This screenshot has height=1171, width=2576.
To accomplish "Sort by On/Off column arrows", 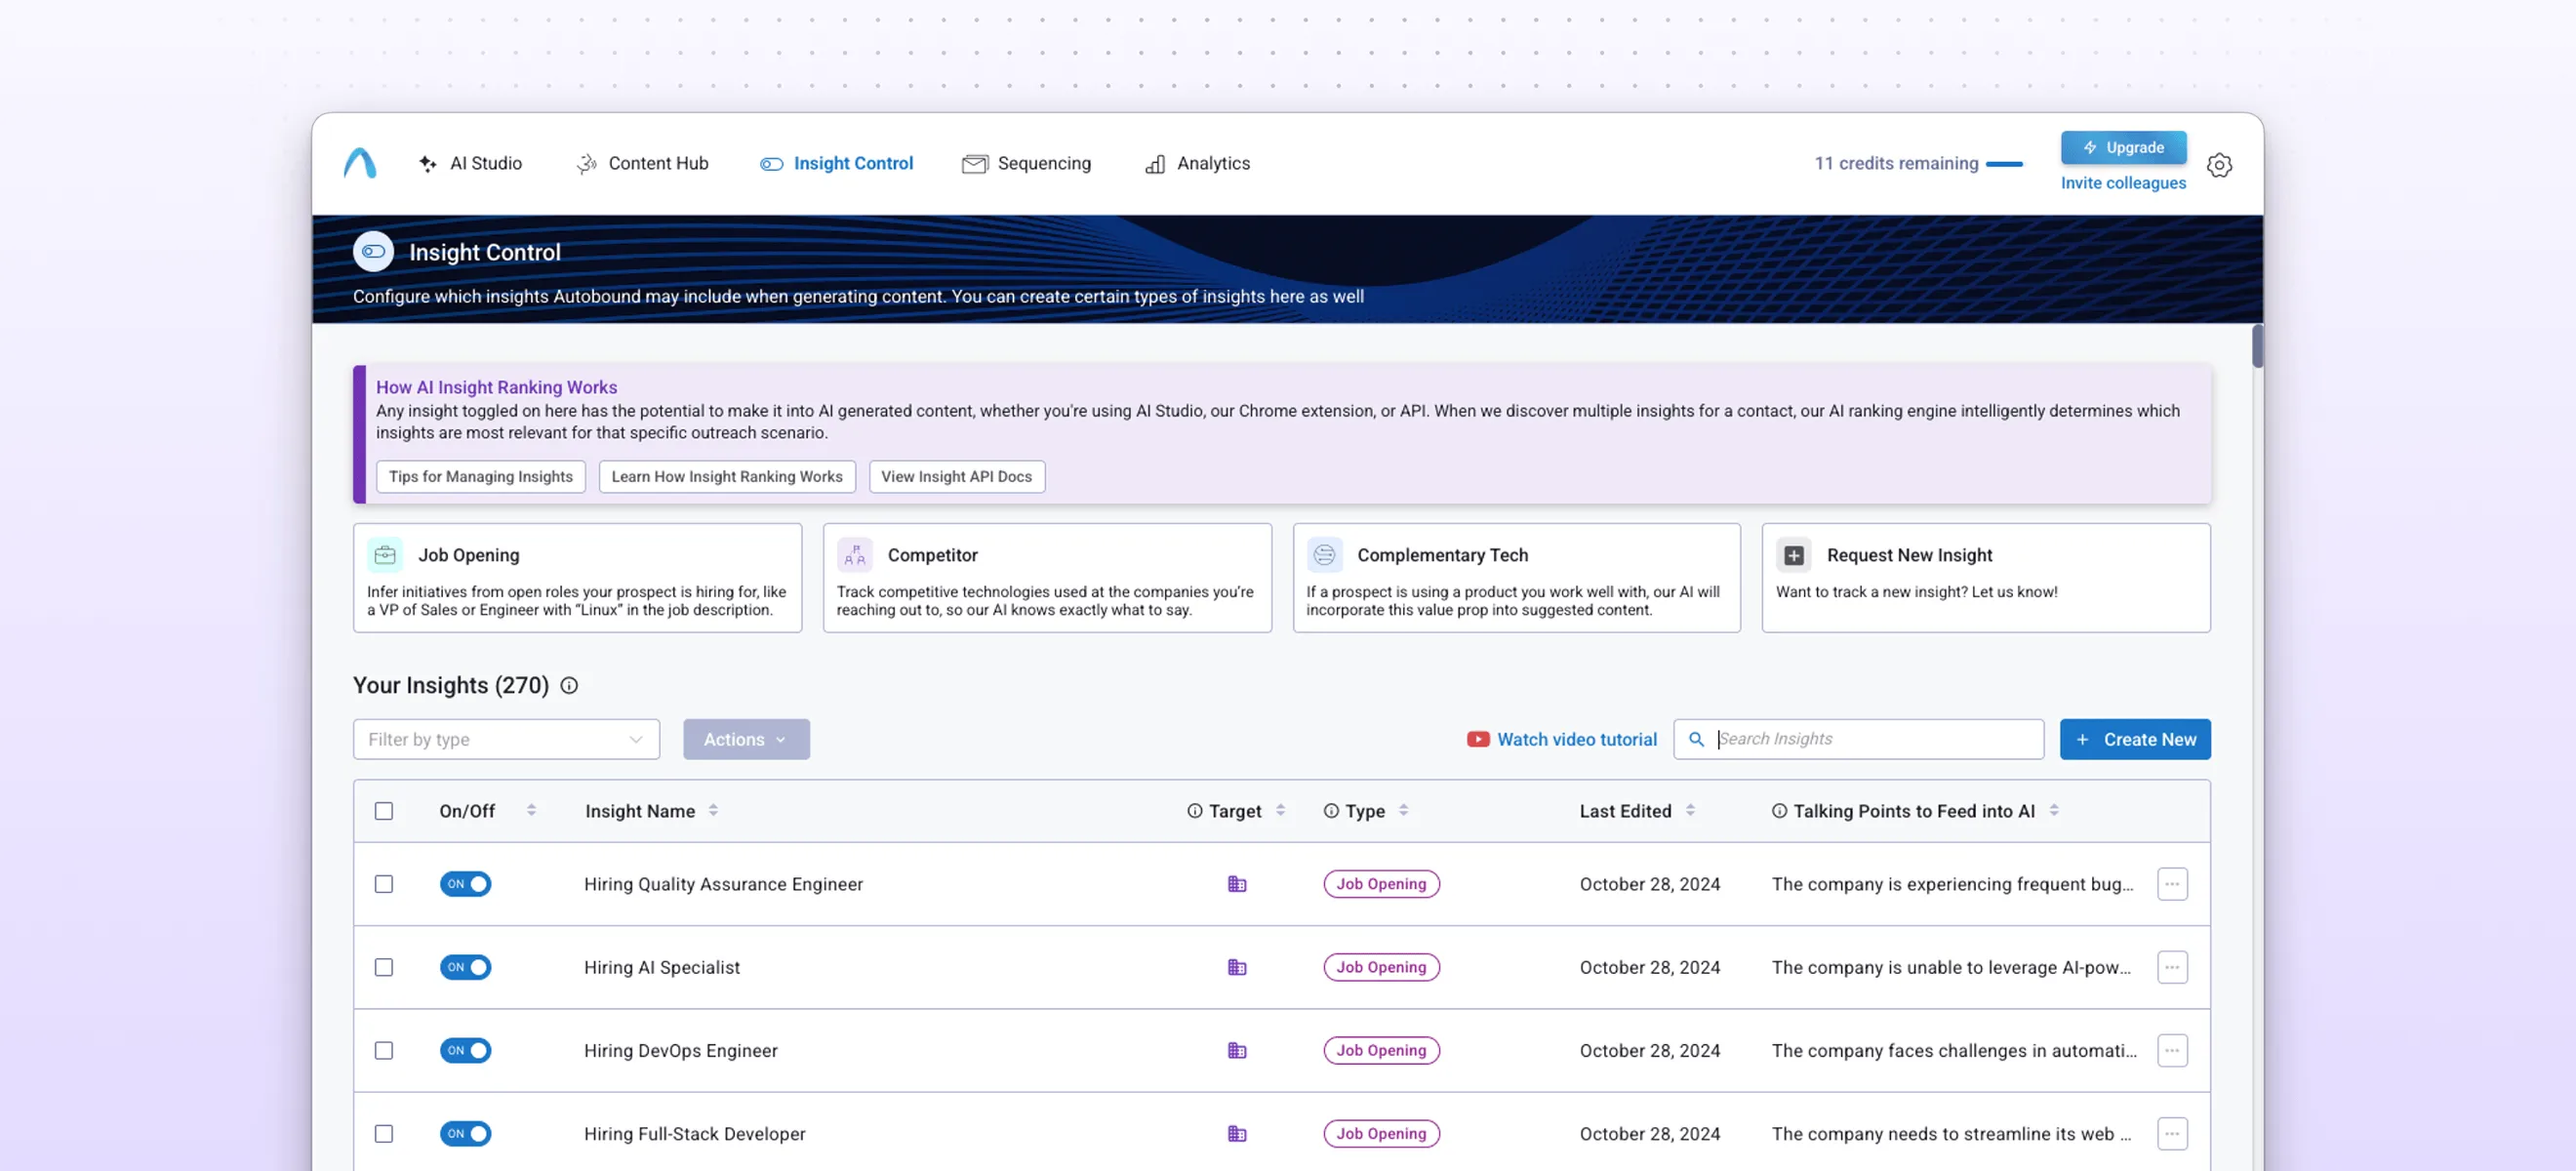I will pos(531,810).
